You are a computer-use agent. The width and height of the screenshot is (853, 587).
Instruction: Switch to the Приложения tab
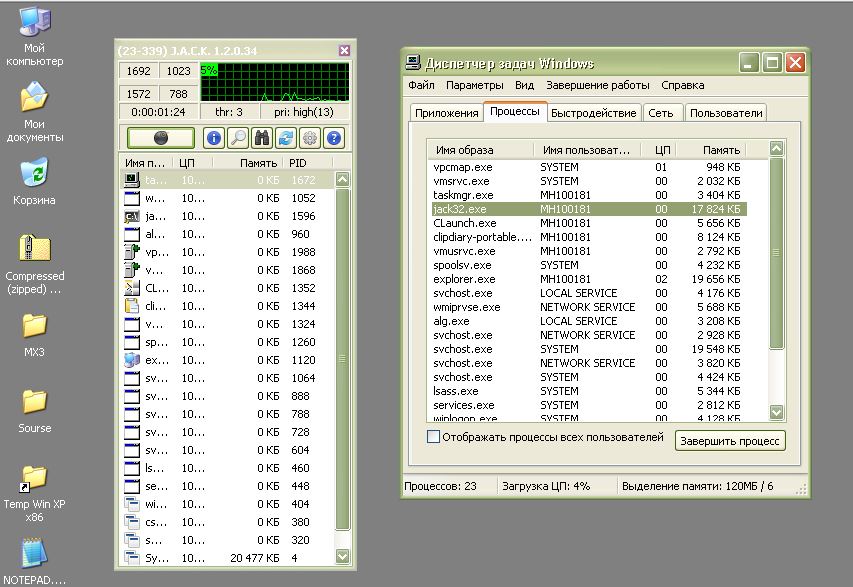point(445,113)
